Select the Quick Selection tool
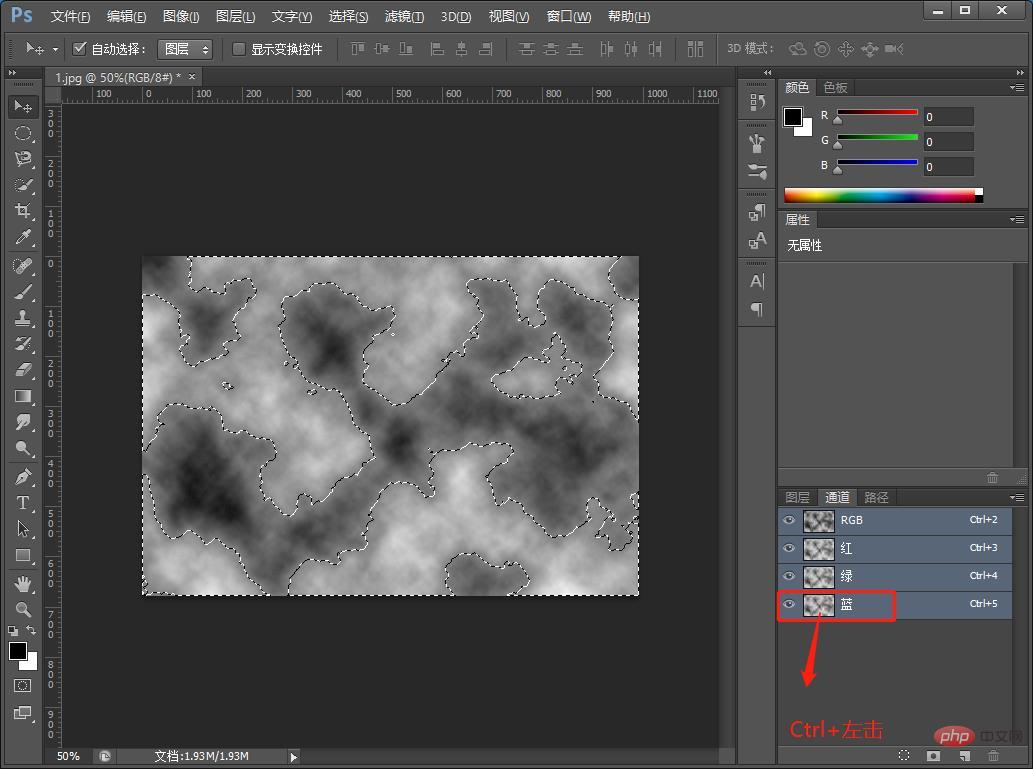The image size is (1033, 769). pos(23,185)
